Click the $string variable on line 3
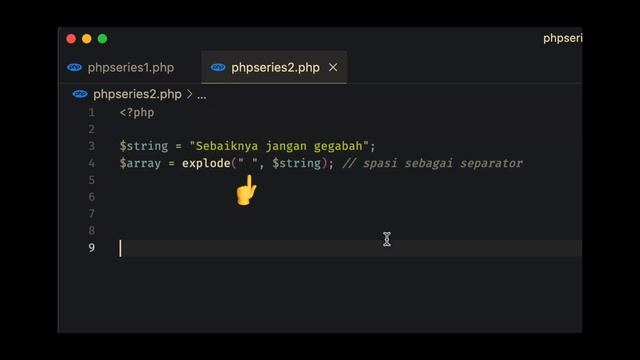 pos(144,146)
